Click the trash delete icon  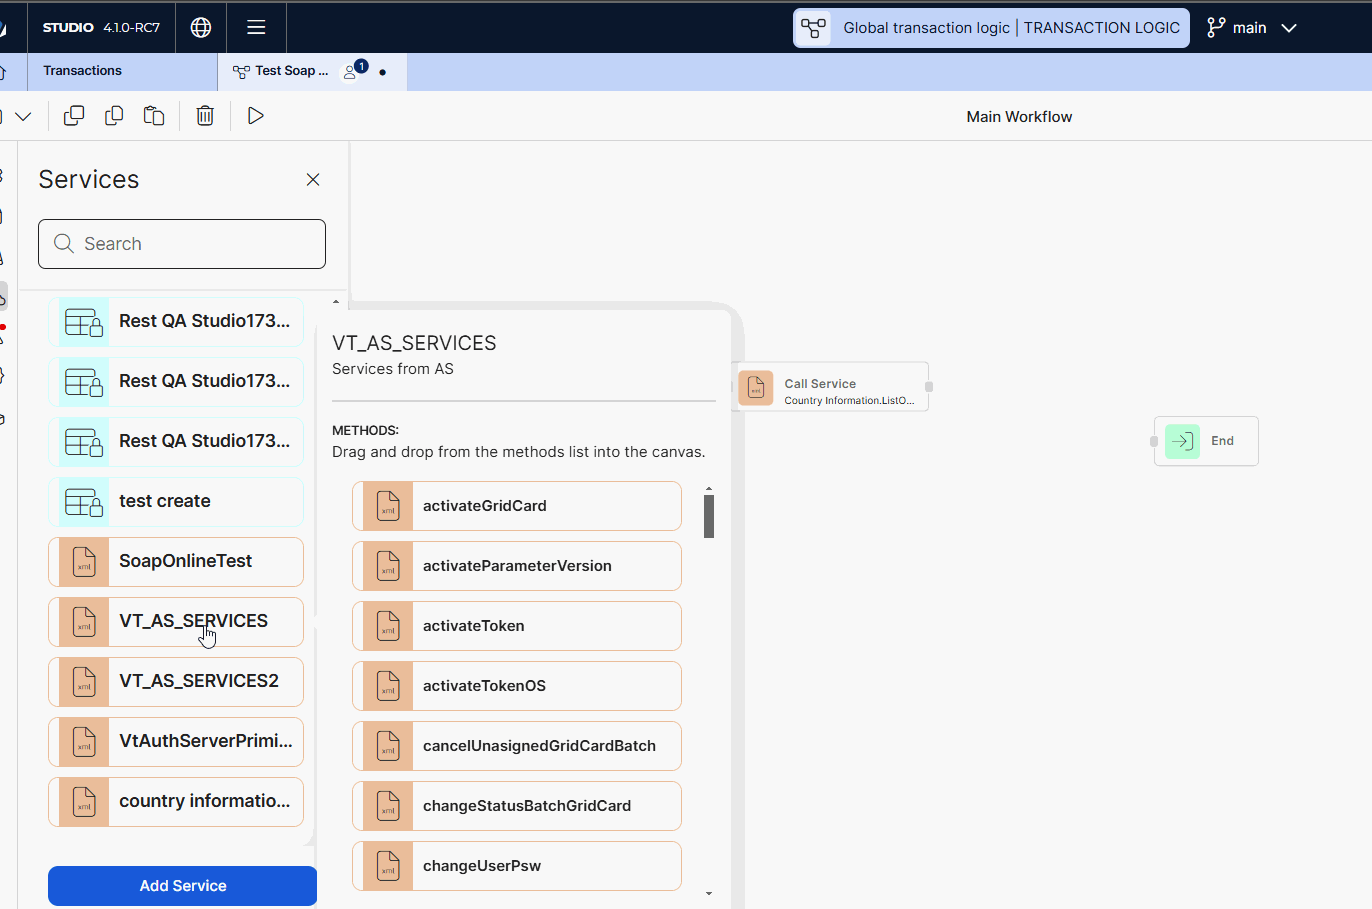click(x=205, y=116)
